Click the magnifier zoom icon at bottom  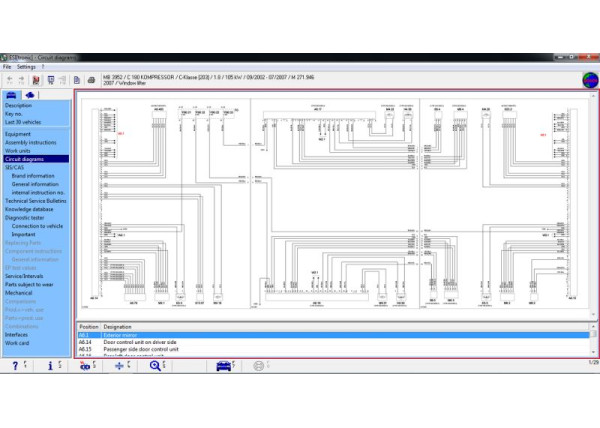tap(156, 366)
